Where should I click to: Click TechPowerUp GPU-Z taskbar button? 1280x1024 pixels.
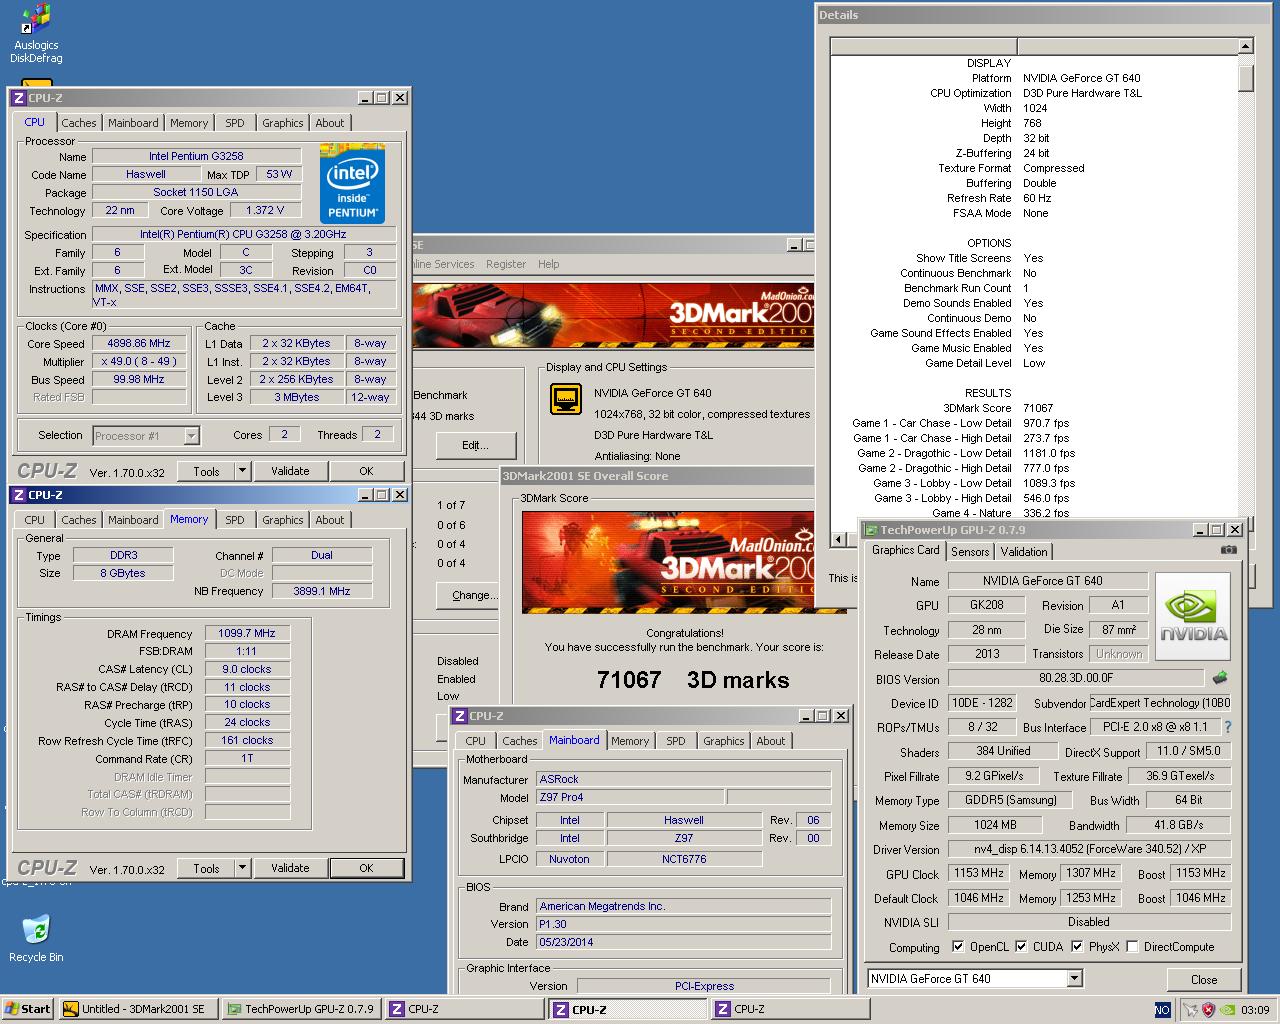[302, 1009]
